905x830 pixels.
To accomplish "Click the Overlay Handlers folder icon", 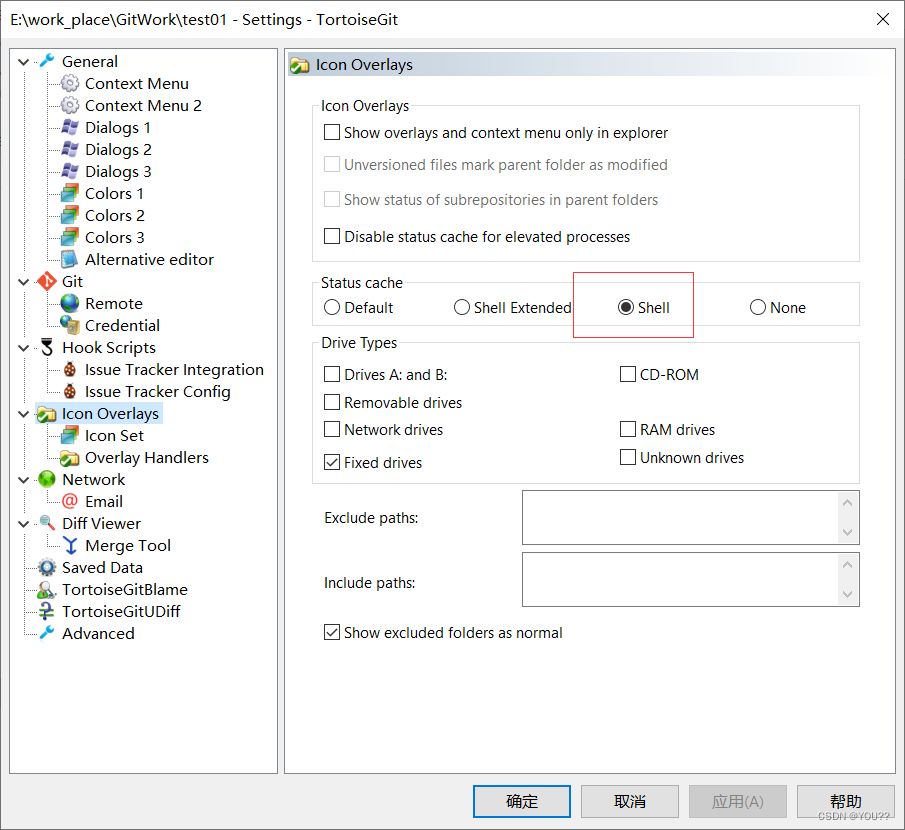I will click(70, 458).
